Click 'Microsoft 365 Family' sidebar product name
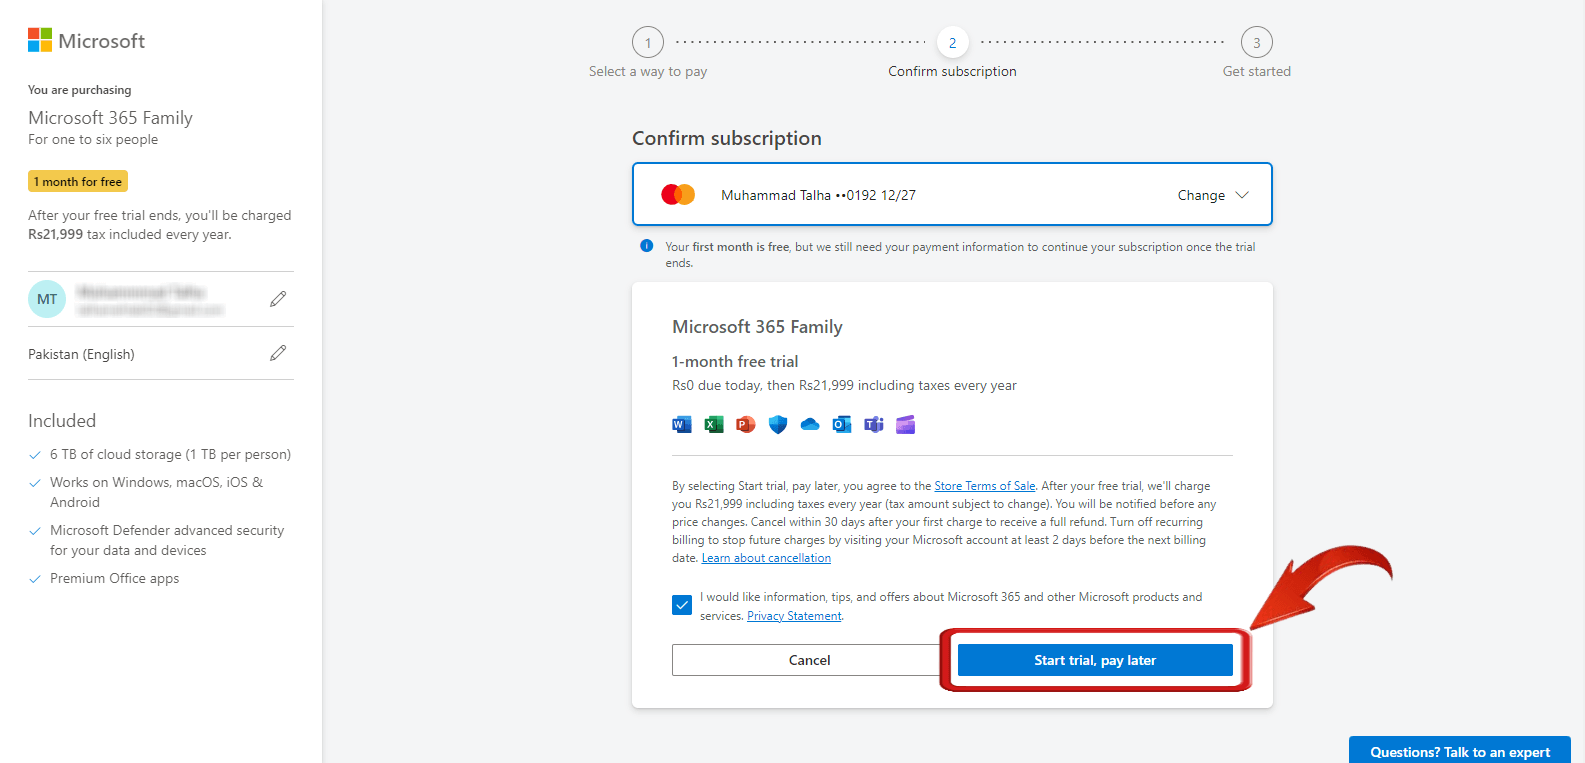 [110, 118]
